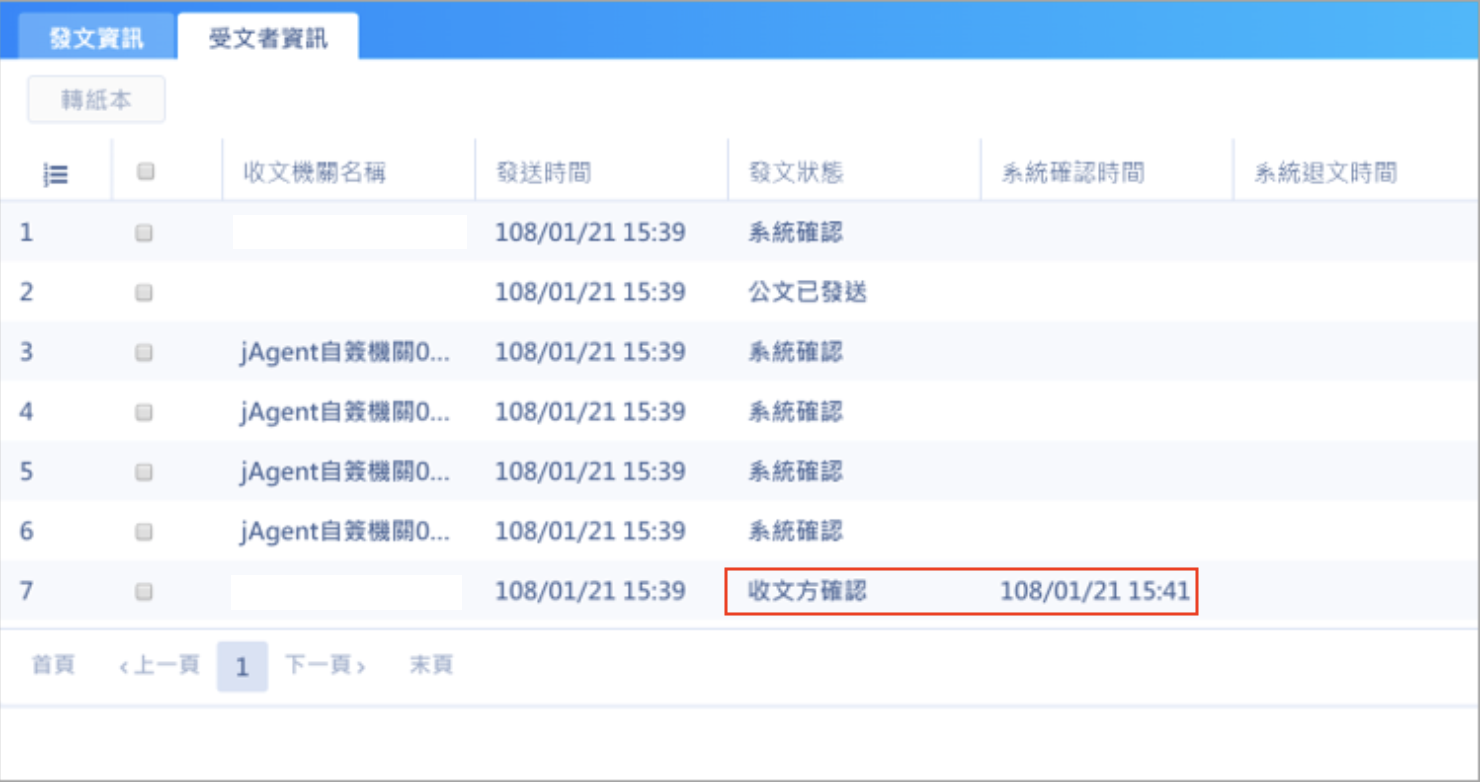Select the 受文者資訊 tab
1482x782 pixels.
(268, 39)
